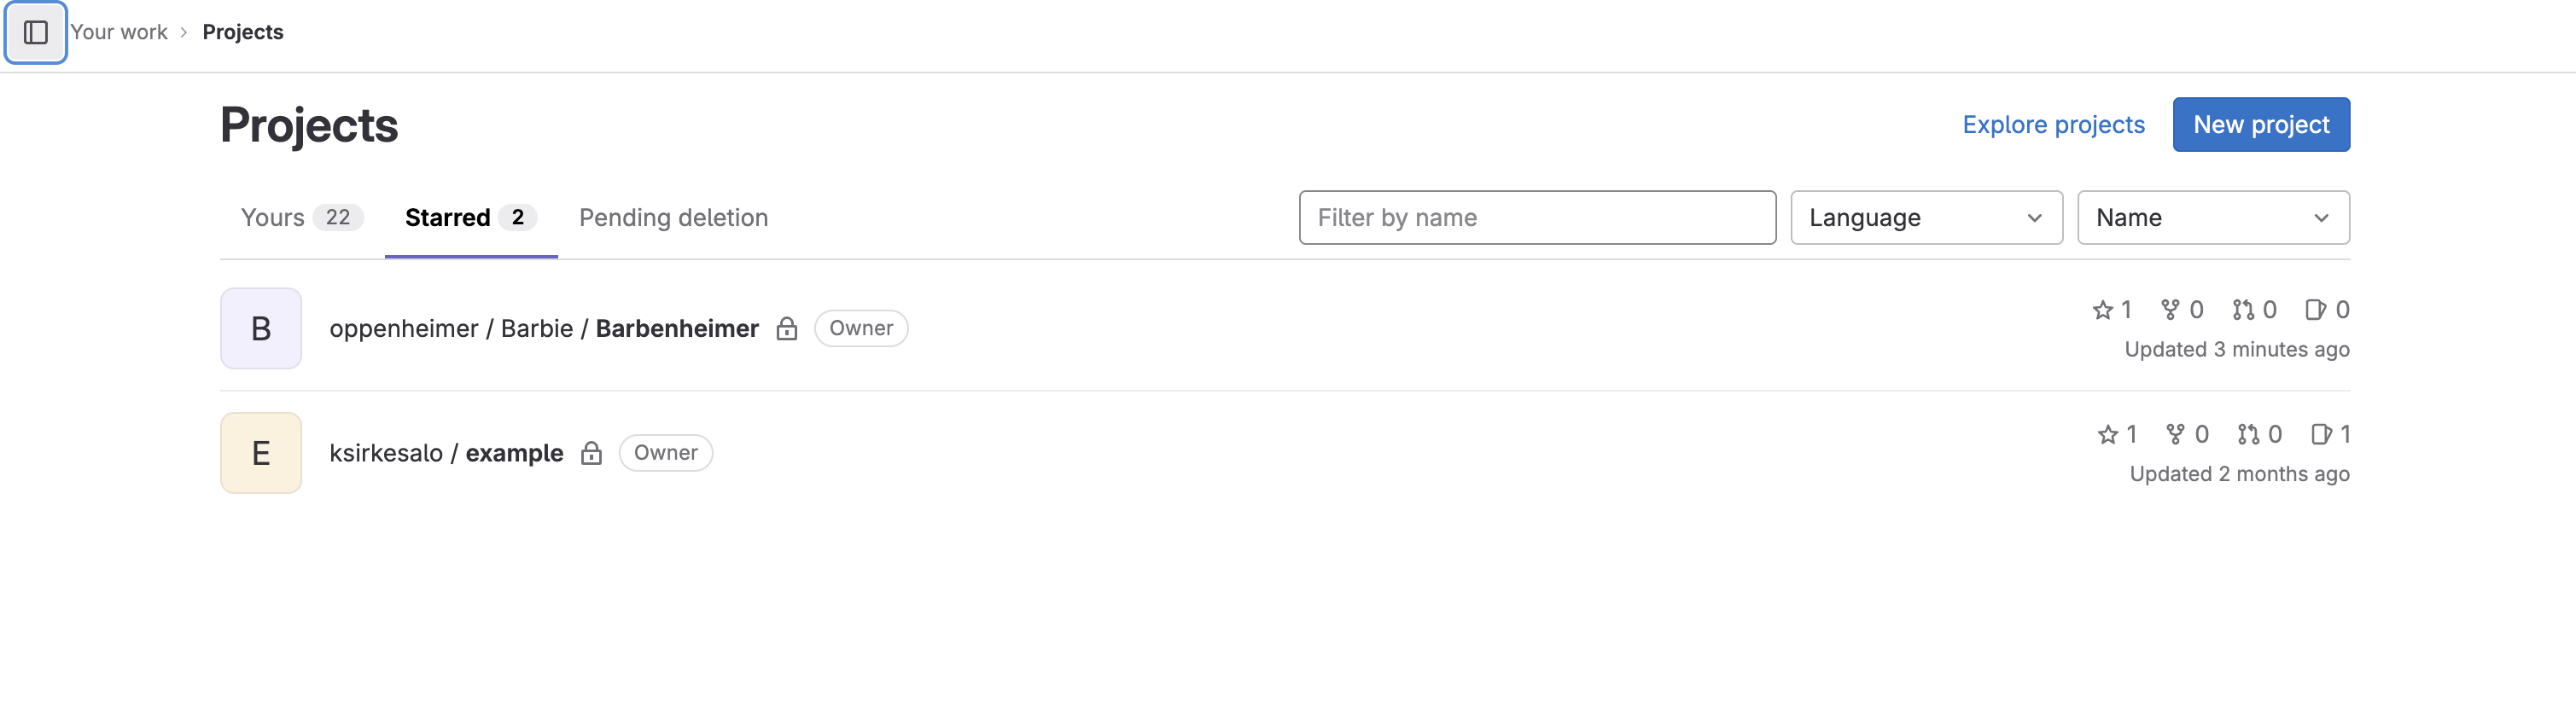Click merge requests icon on example row
Image resolution: width=2576 pixels, height=708 pixels.
point(2248,434)
